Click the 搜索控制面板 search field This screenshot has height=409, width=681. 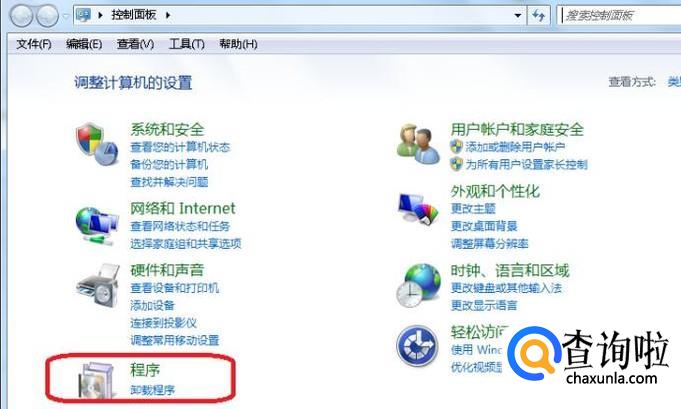pos(619,16)
